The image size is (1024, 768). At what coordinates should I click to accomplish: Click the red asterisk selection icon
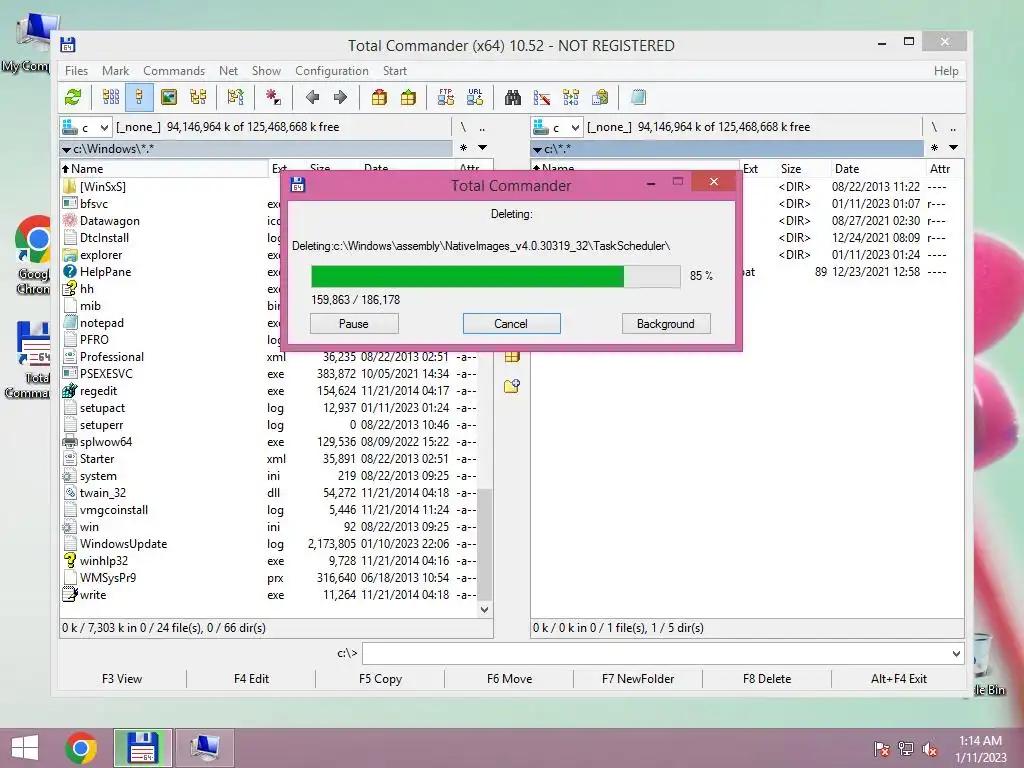(273, 98)
